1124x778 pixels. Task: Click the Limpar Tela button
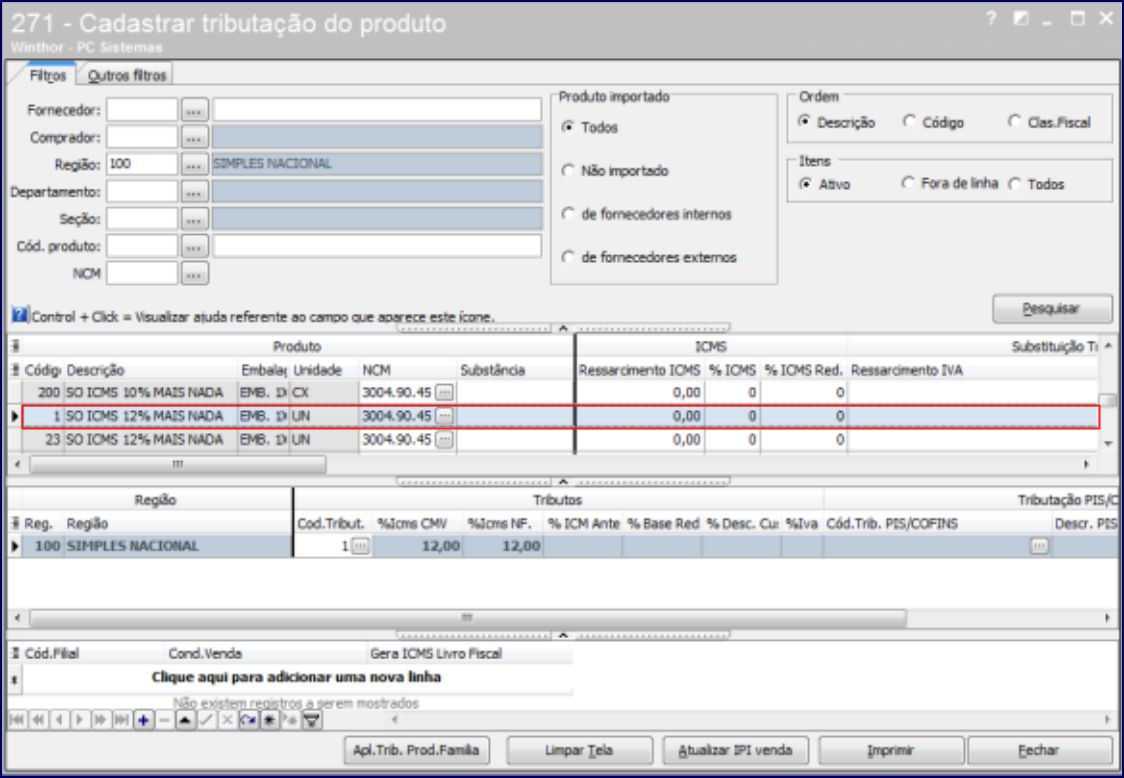click(578, 750)
